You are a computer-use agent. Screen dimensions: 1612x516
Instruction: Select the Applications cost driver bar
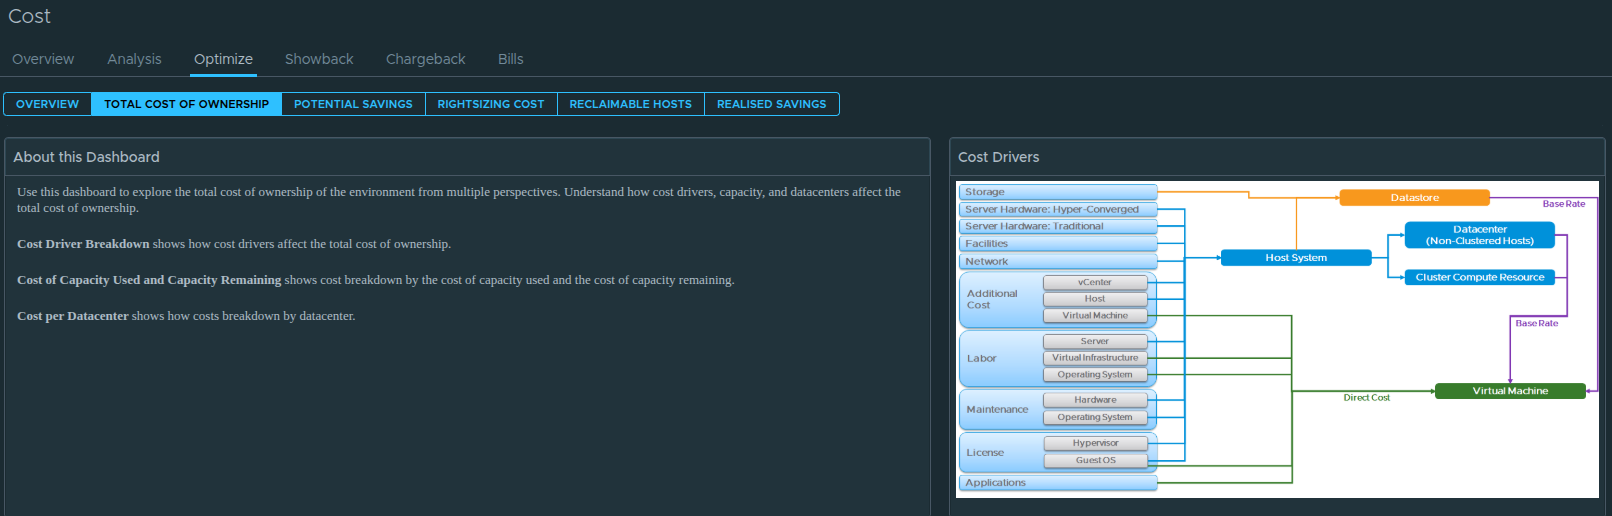(x=1057, y=483)
